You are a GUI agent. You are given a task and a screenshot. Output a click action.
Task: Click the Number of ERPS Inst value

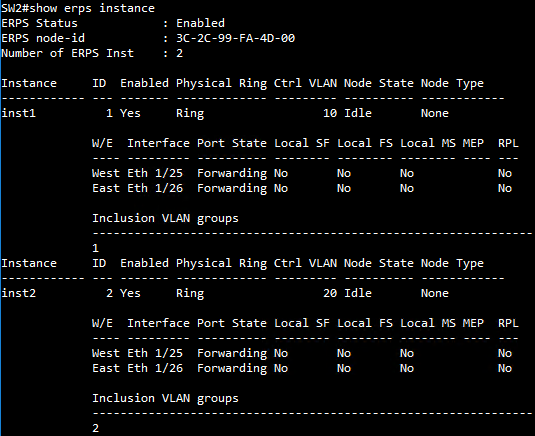[x=179, y=53]
